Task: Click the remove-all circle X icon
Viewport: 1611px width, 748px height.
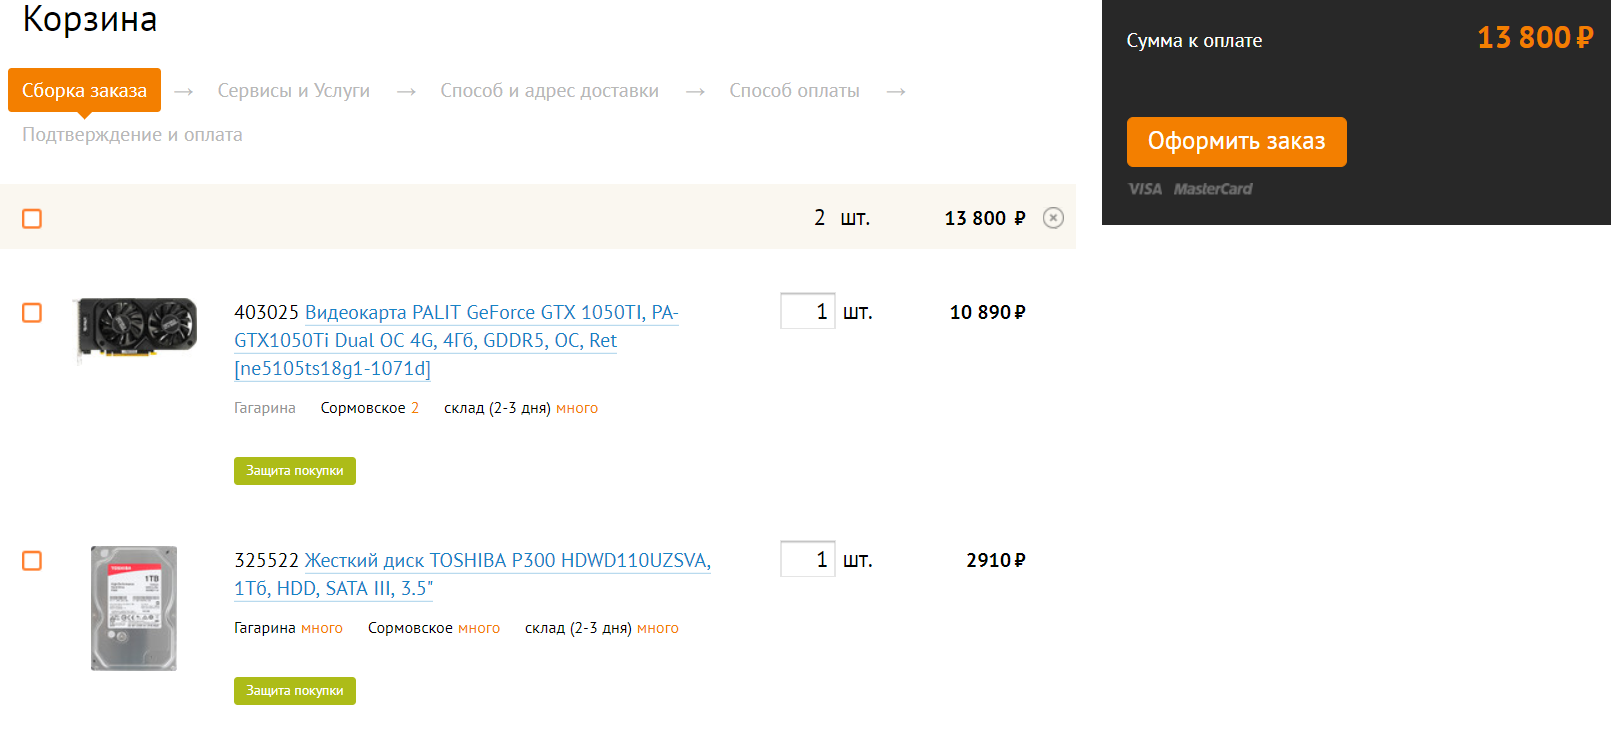Action: tap(1053, 218)
